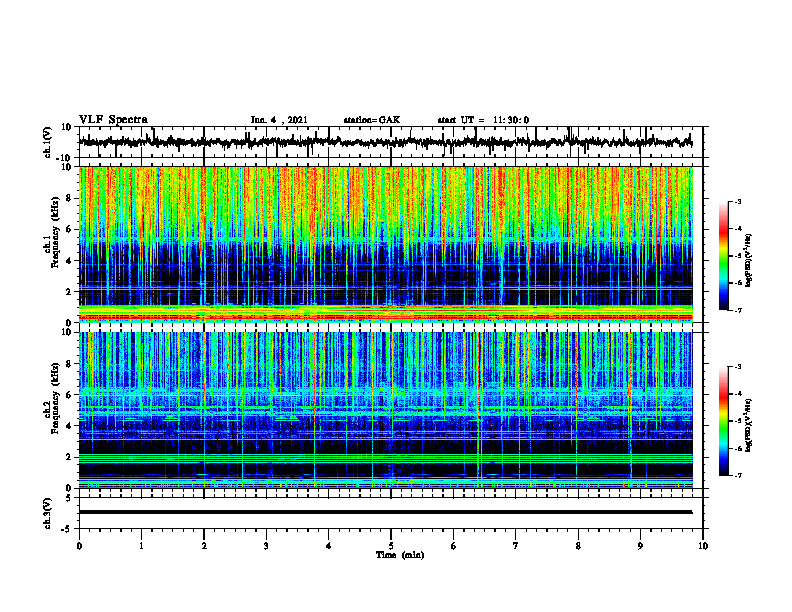This screenshot has width=792, height=612.
Task: Click the time axis tick label "0"
Action: [x=79, y=546]
